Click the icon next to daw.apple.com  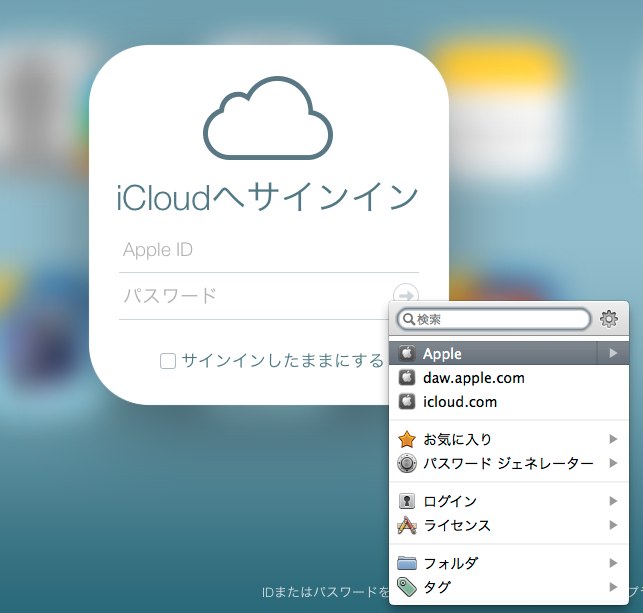tap(407, 378)
